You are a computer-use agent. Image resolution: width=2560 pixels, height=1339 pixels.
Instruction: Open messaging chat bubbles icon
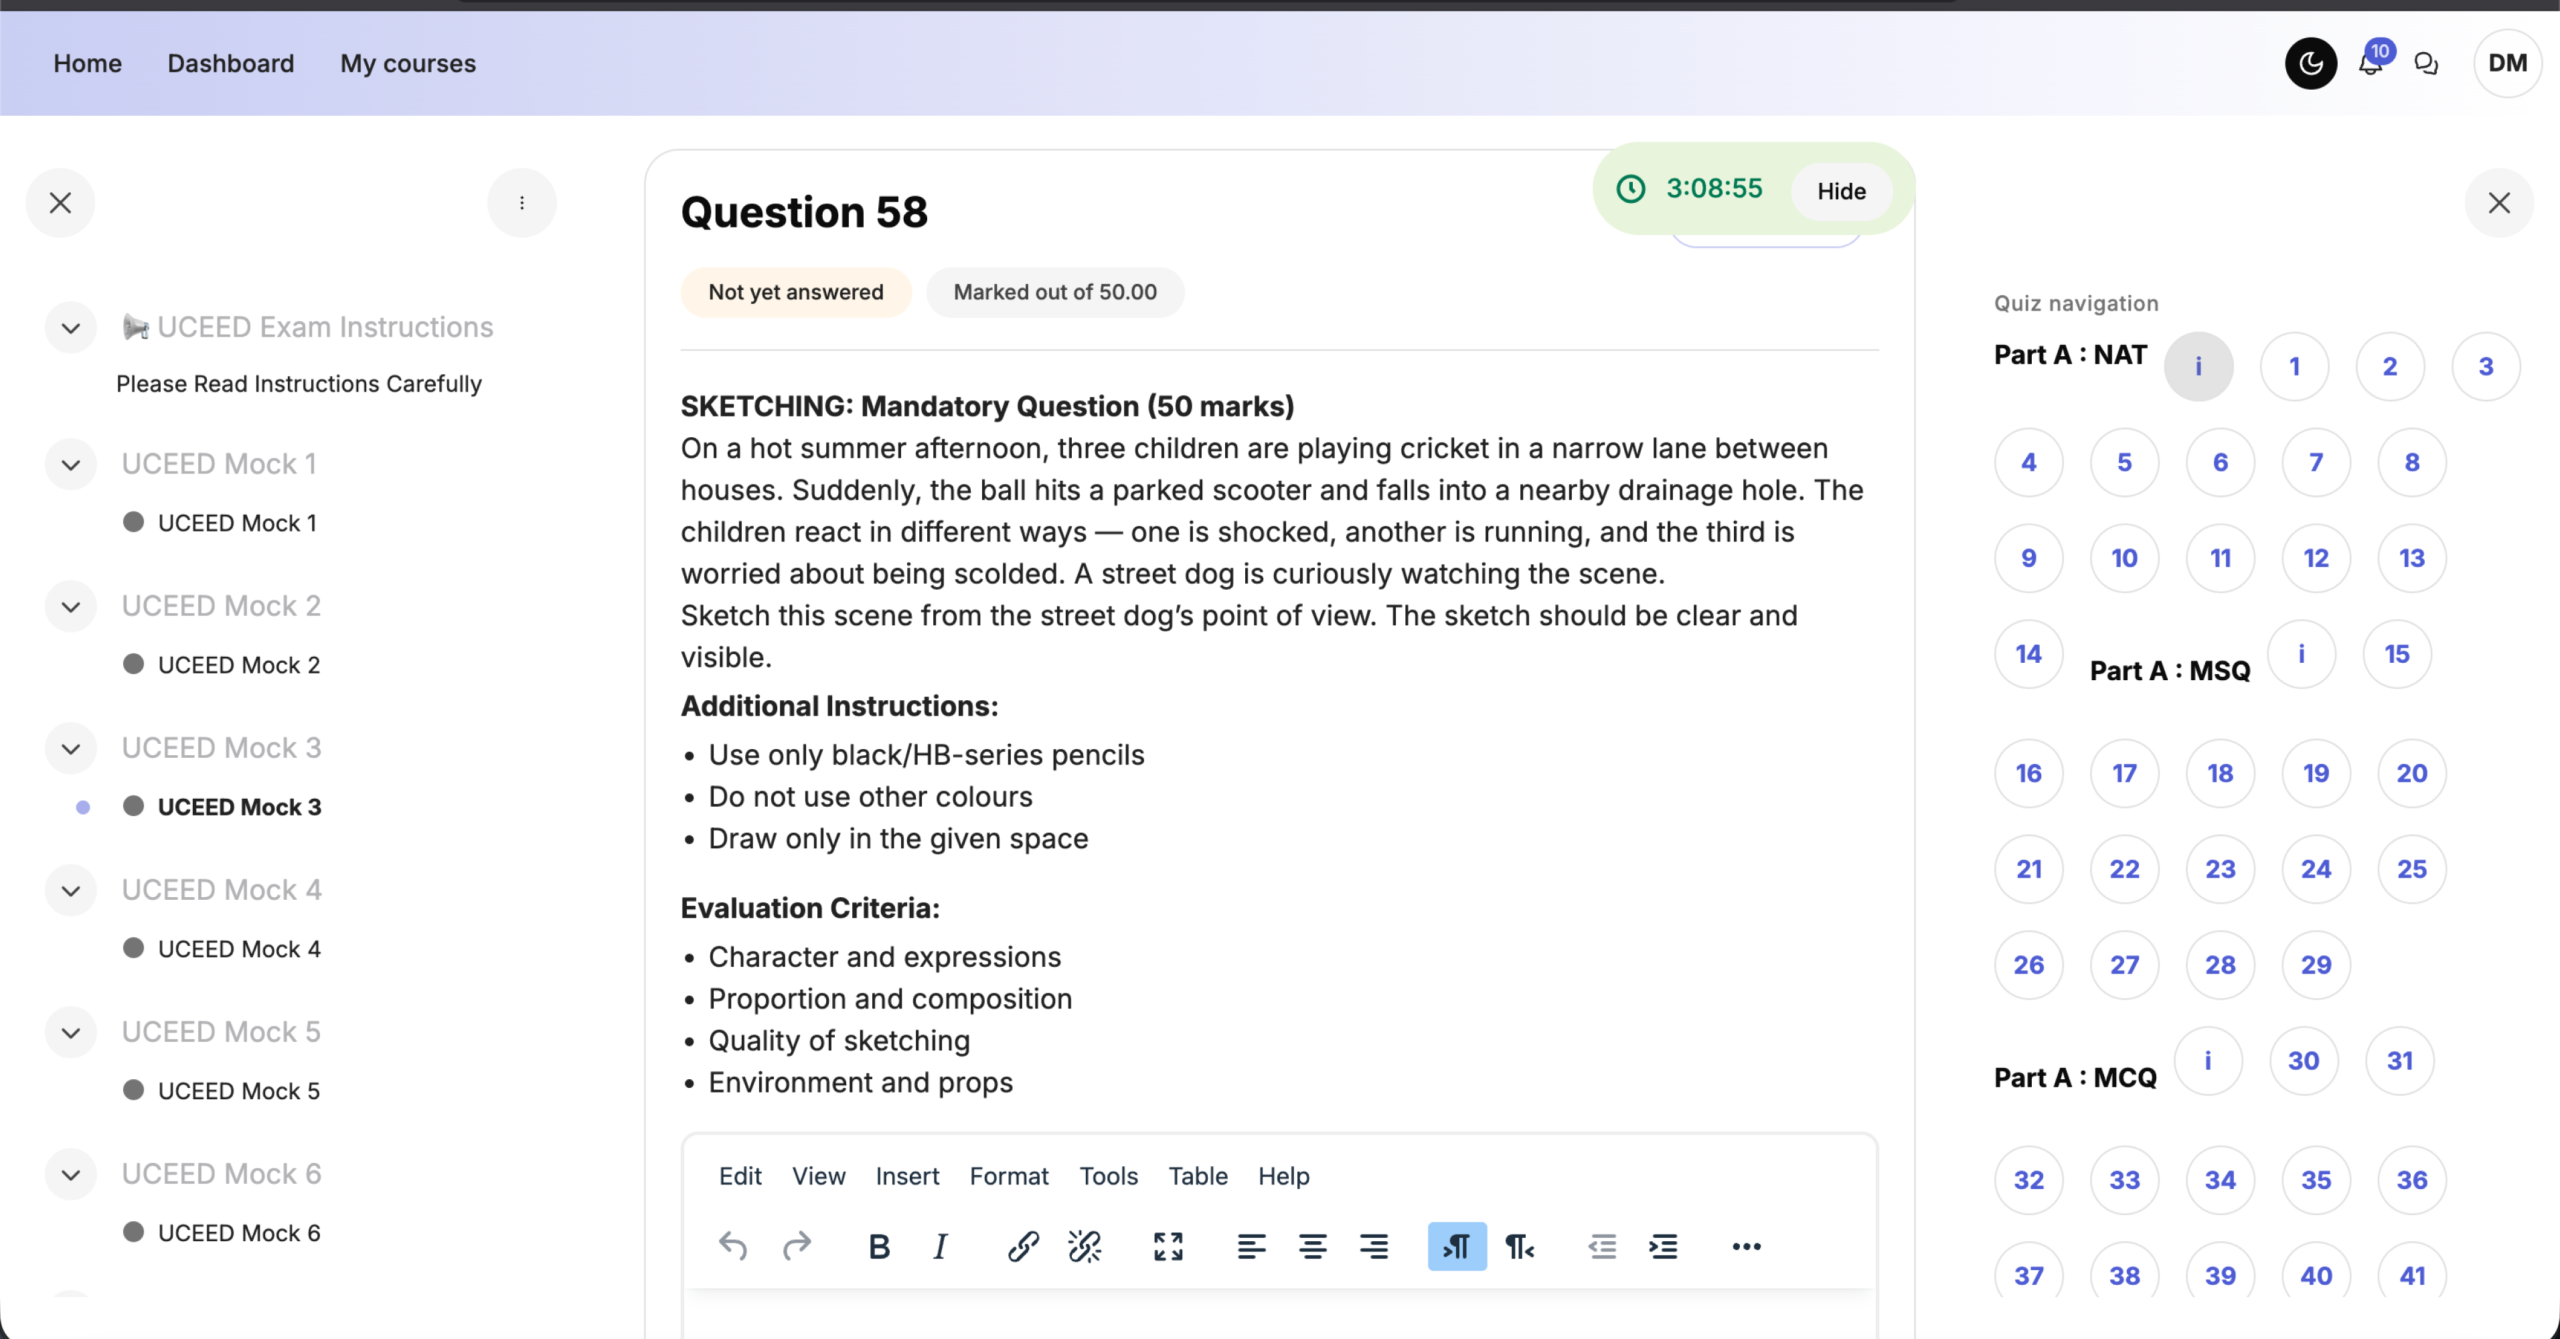coord(2426,64)
